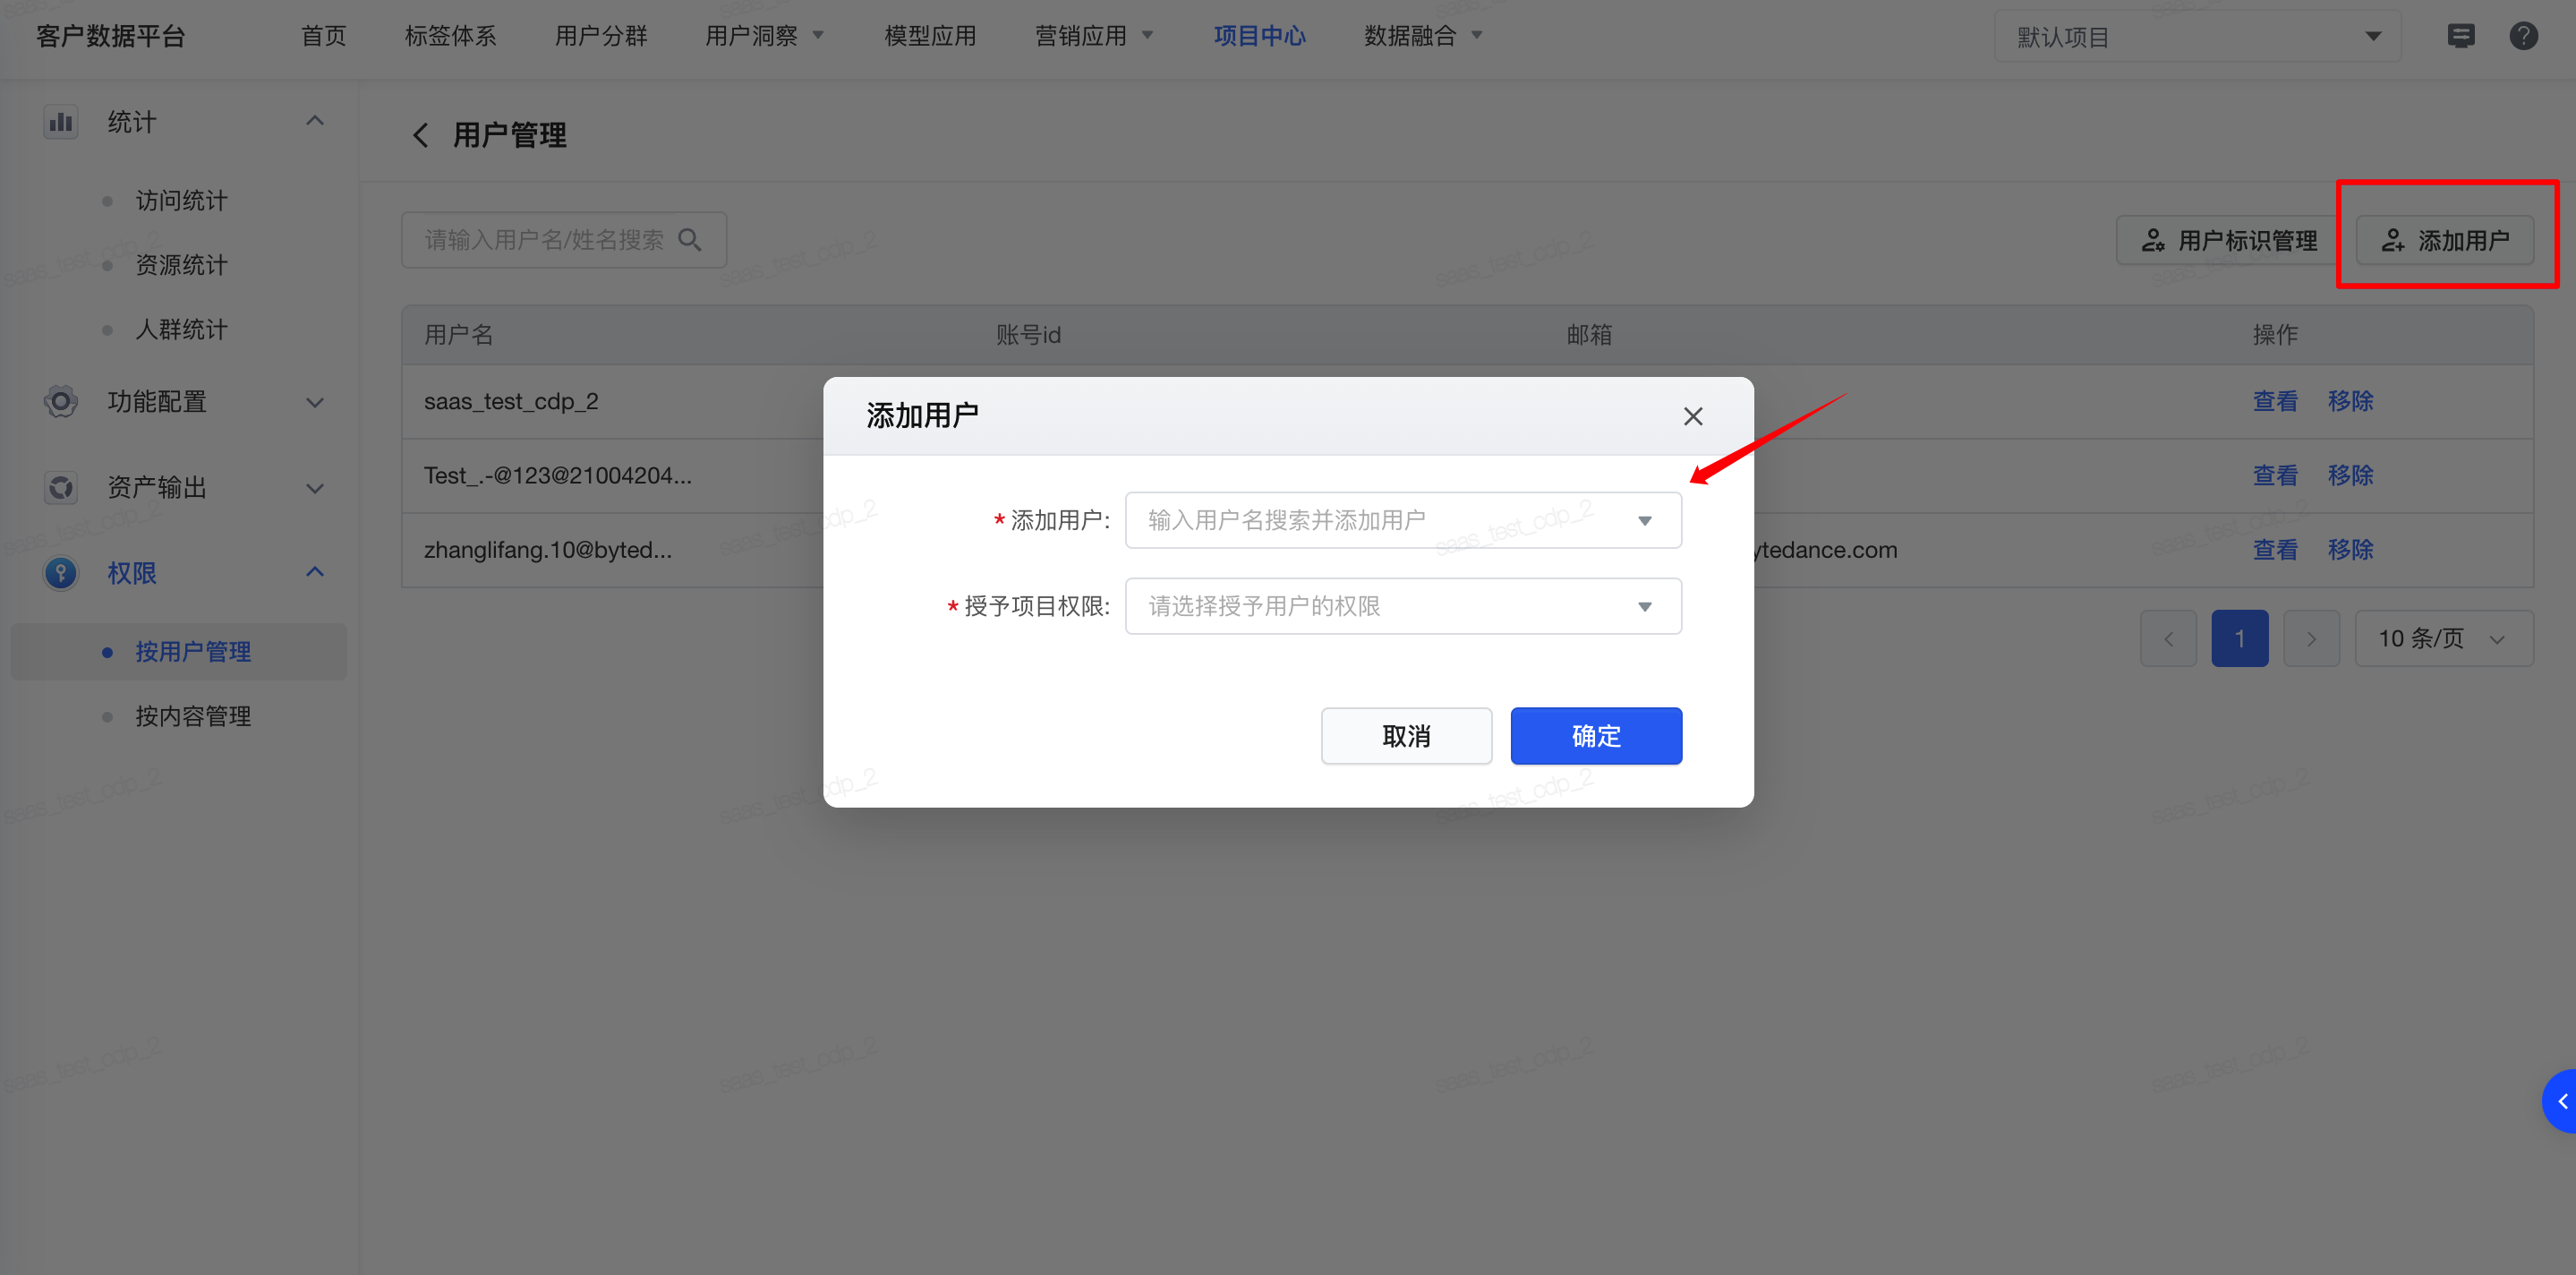Open 访问统计 in sidebar
2576x1275 pixels.
point(181,201)
